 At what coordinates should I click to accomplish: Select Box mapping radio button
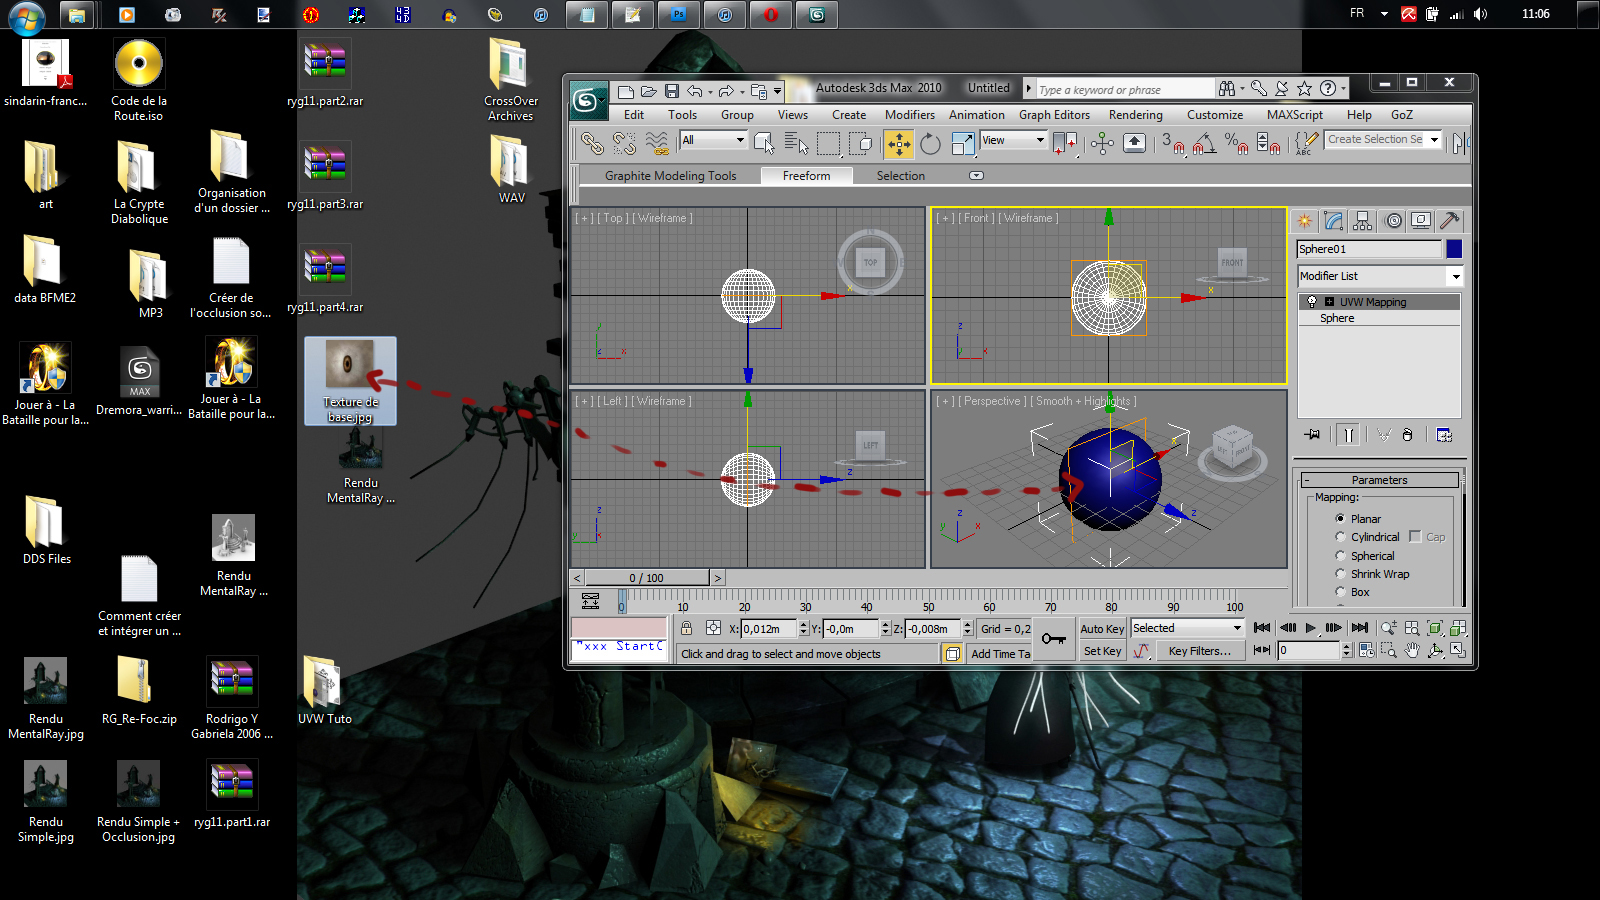point(1340,592)
